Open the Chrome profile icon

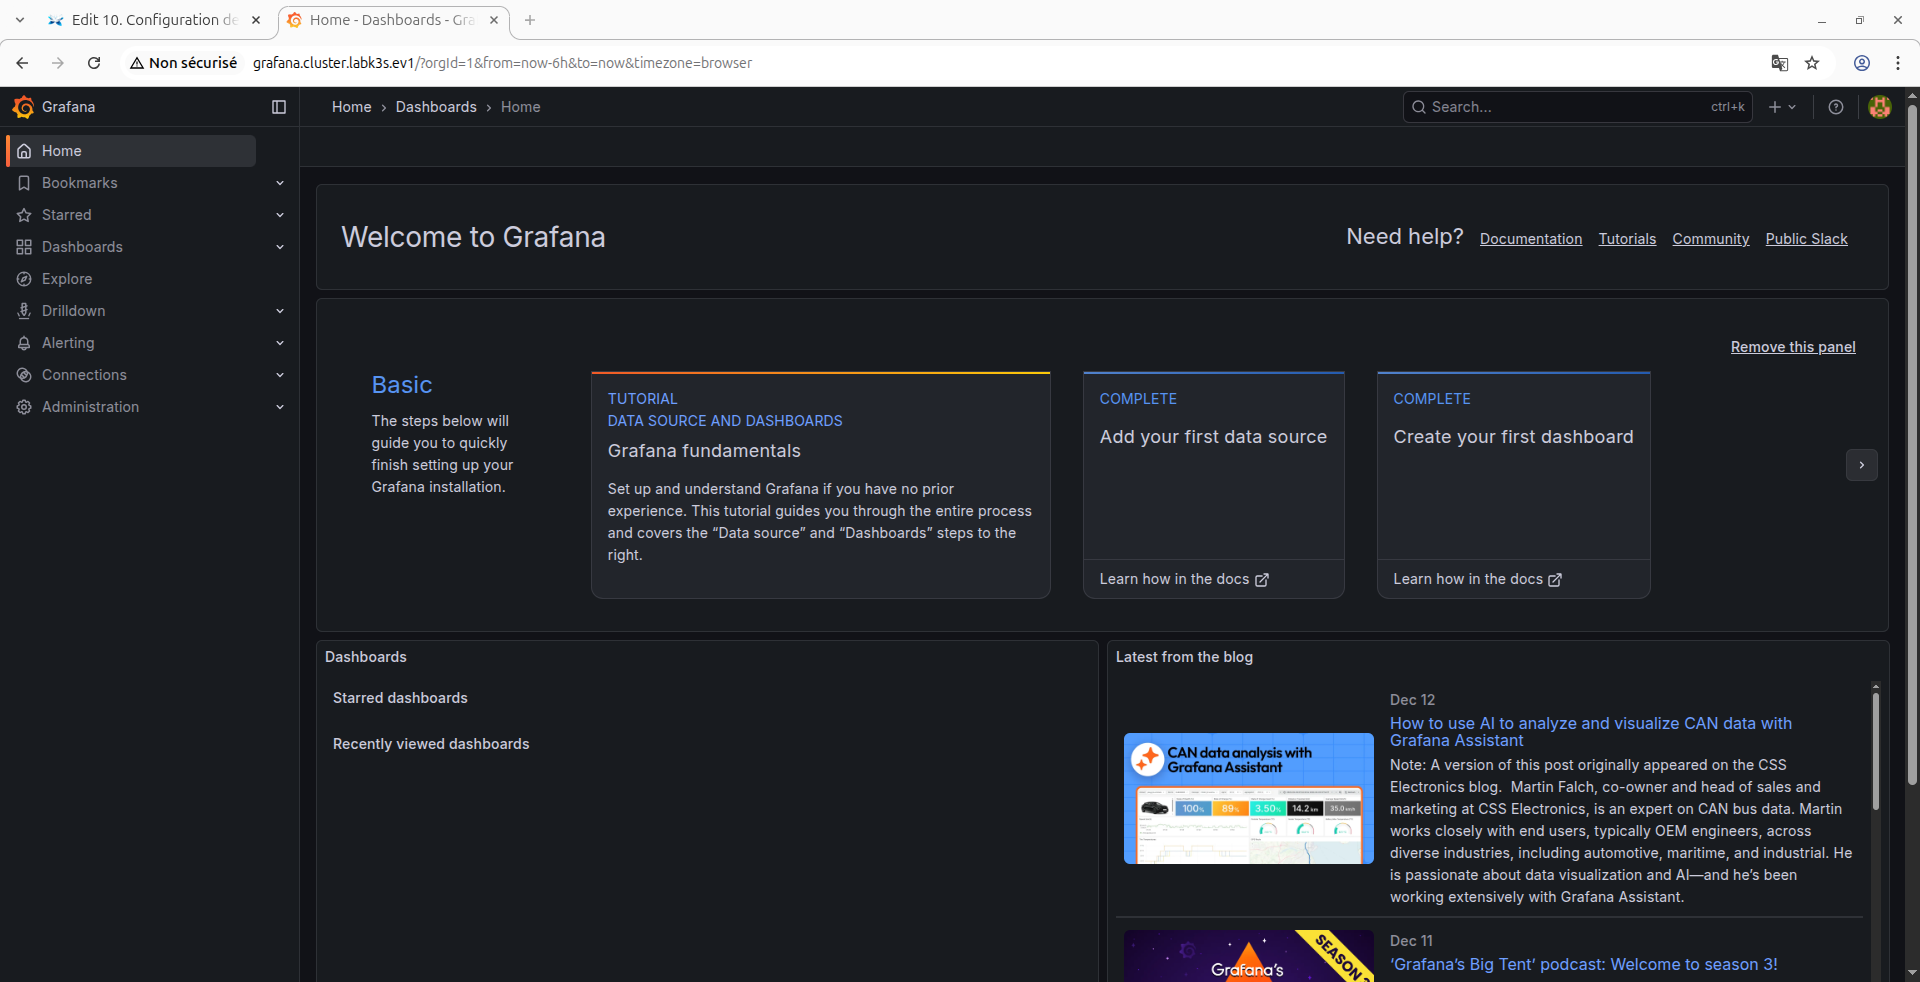(1862, 63)
